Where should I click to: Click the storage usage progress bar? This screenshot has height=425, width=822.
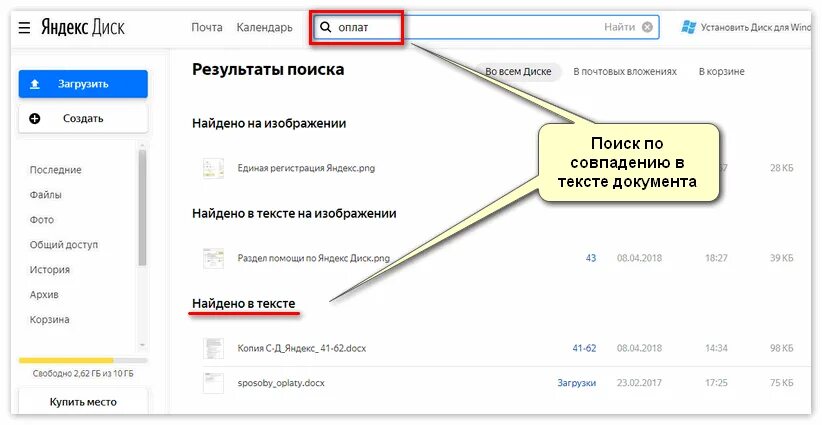coord(83,361)
